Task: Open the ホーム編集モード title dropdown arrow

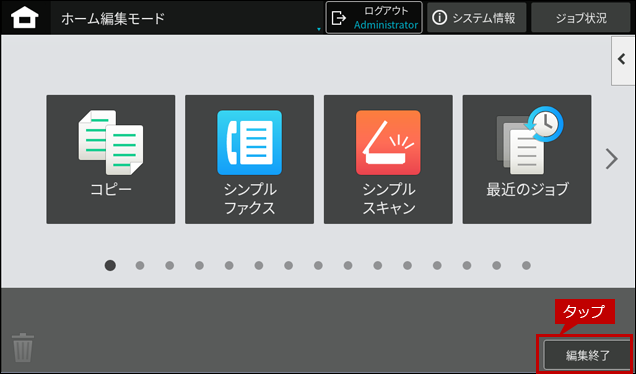Action: 319,29
